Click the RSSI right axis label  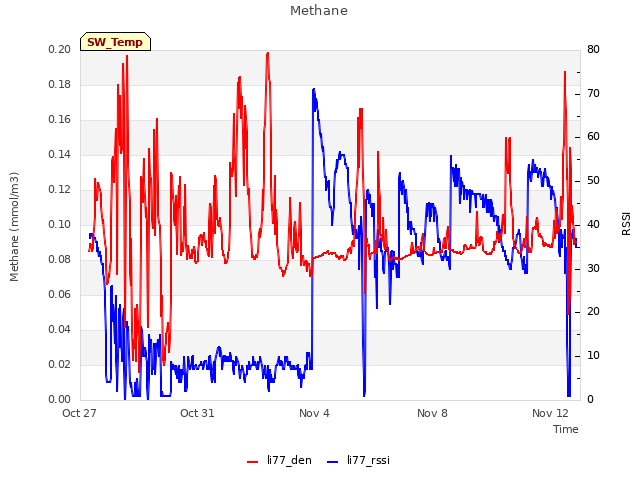[626, 224]
